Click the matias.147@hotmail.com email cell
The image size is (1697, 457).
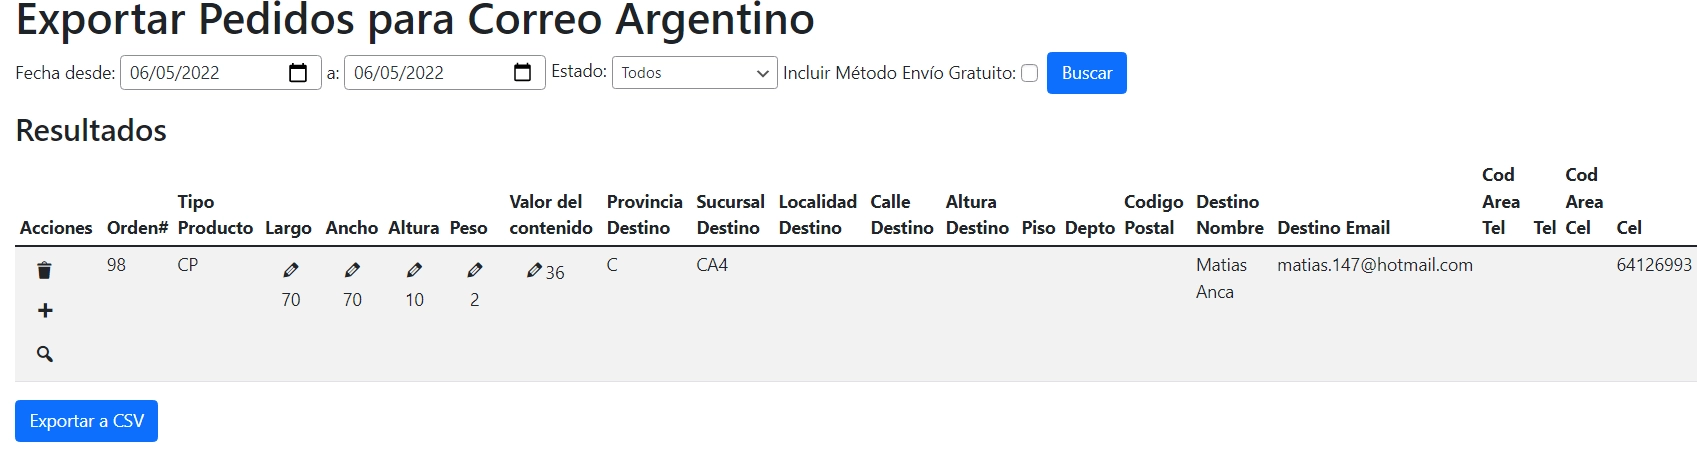pos(1374,265)
